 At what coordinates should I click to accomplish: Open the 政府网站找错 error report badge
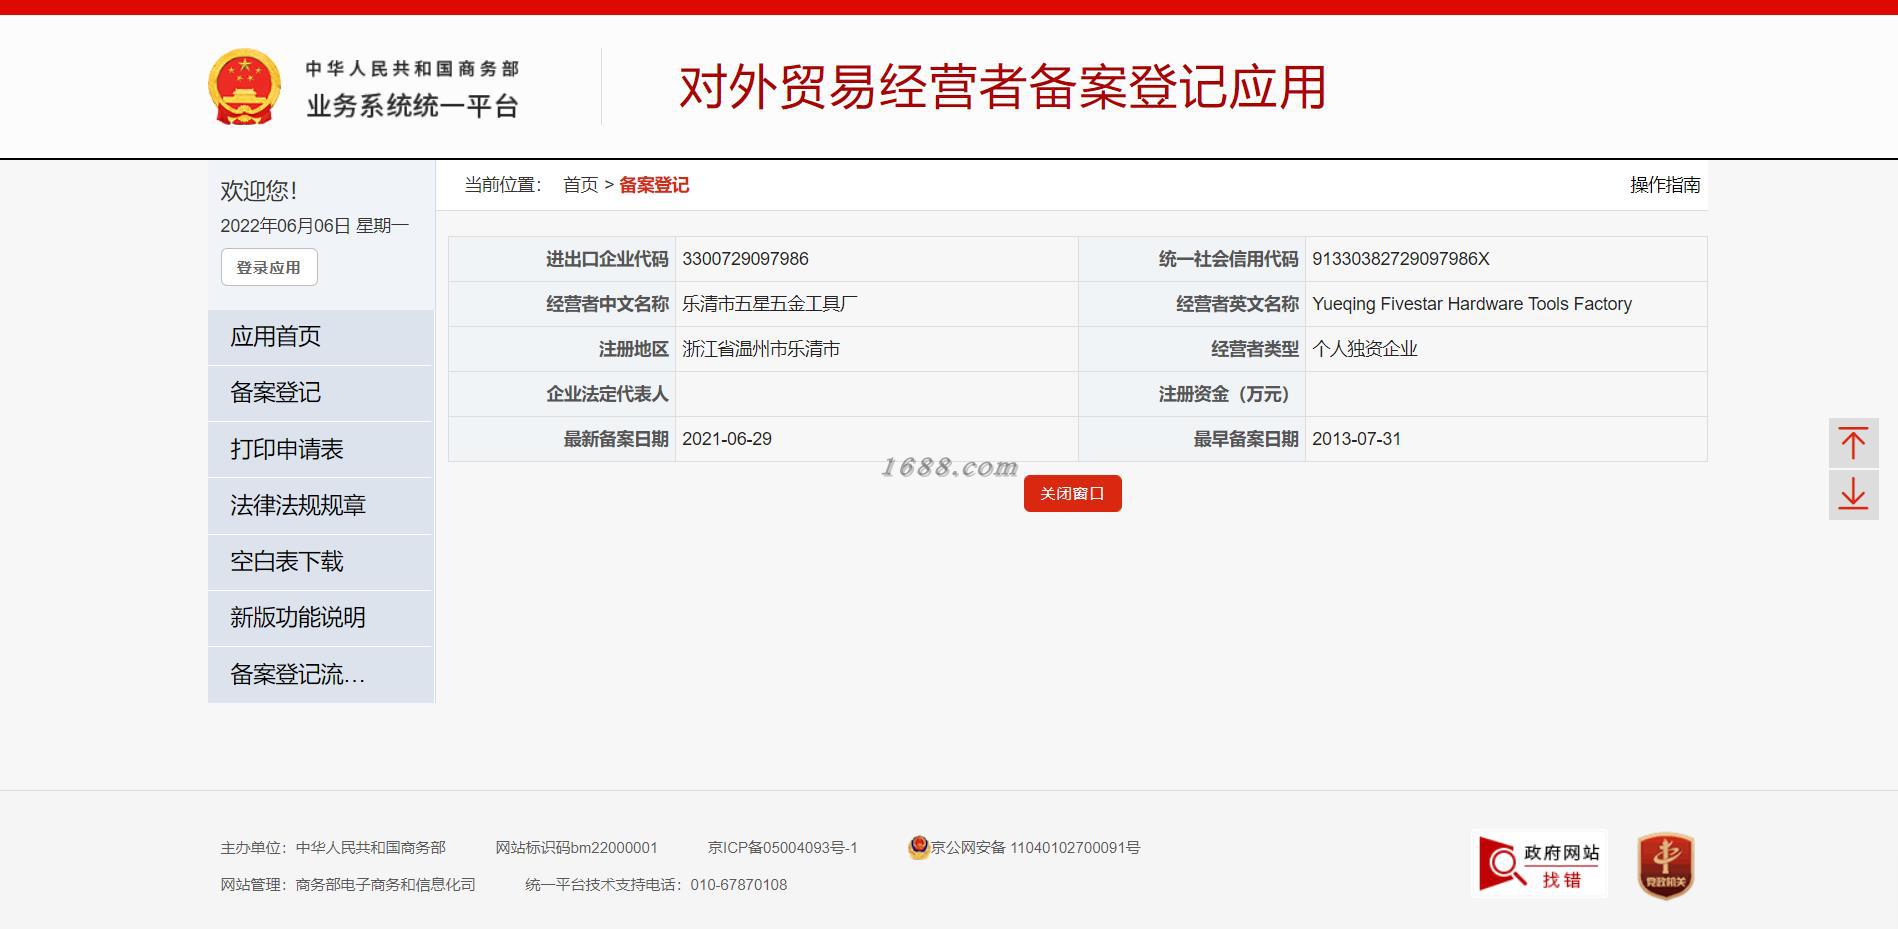click(x=1540, y=865)
